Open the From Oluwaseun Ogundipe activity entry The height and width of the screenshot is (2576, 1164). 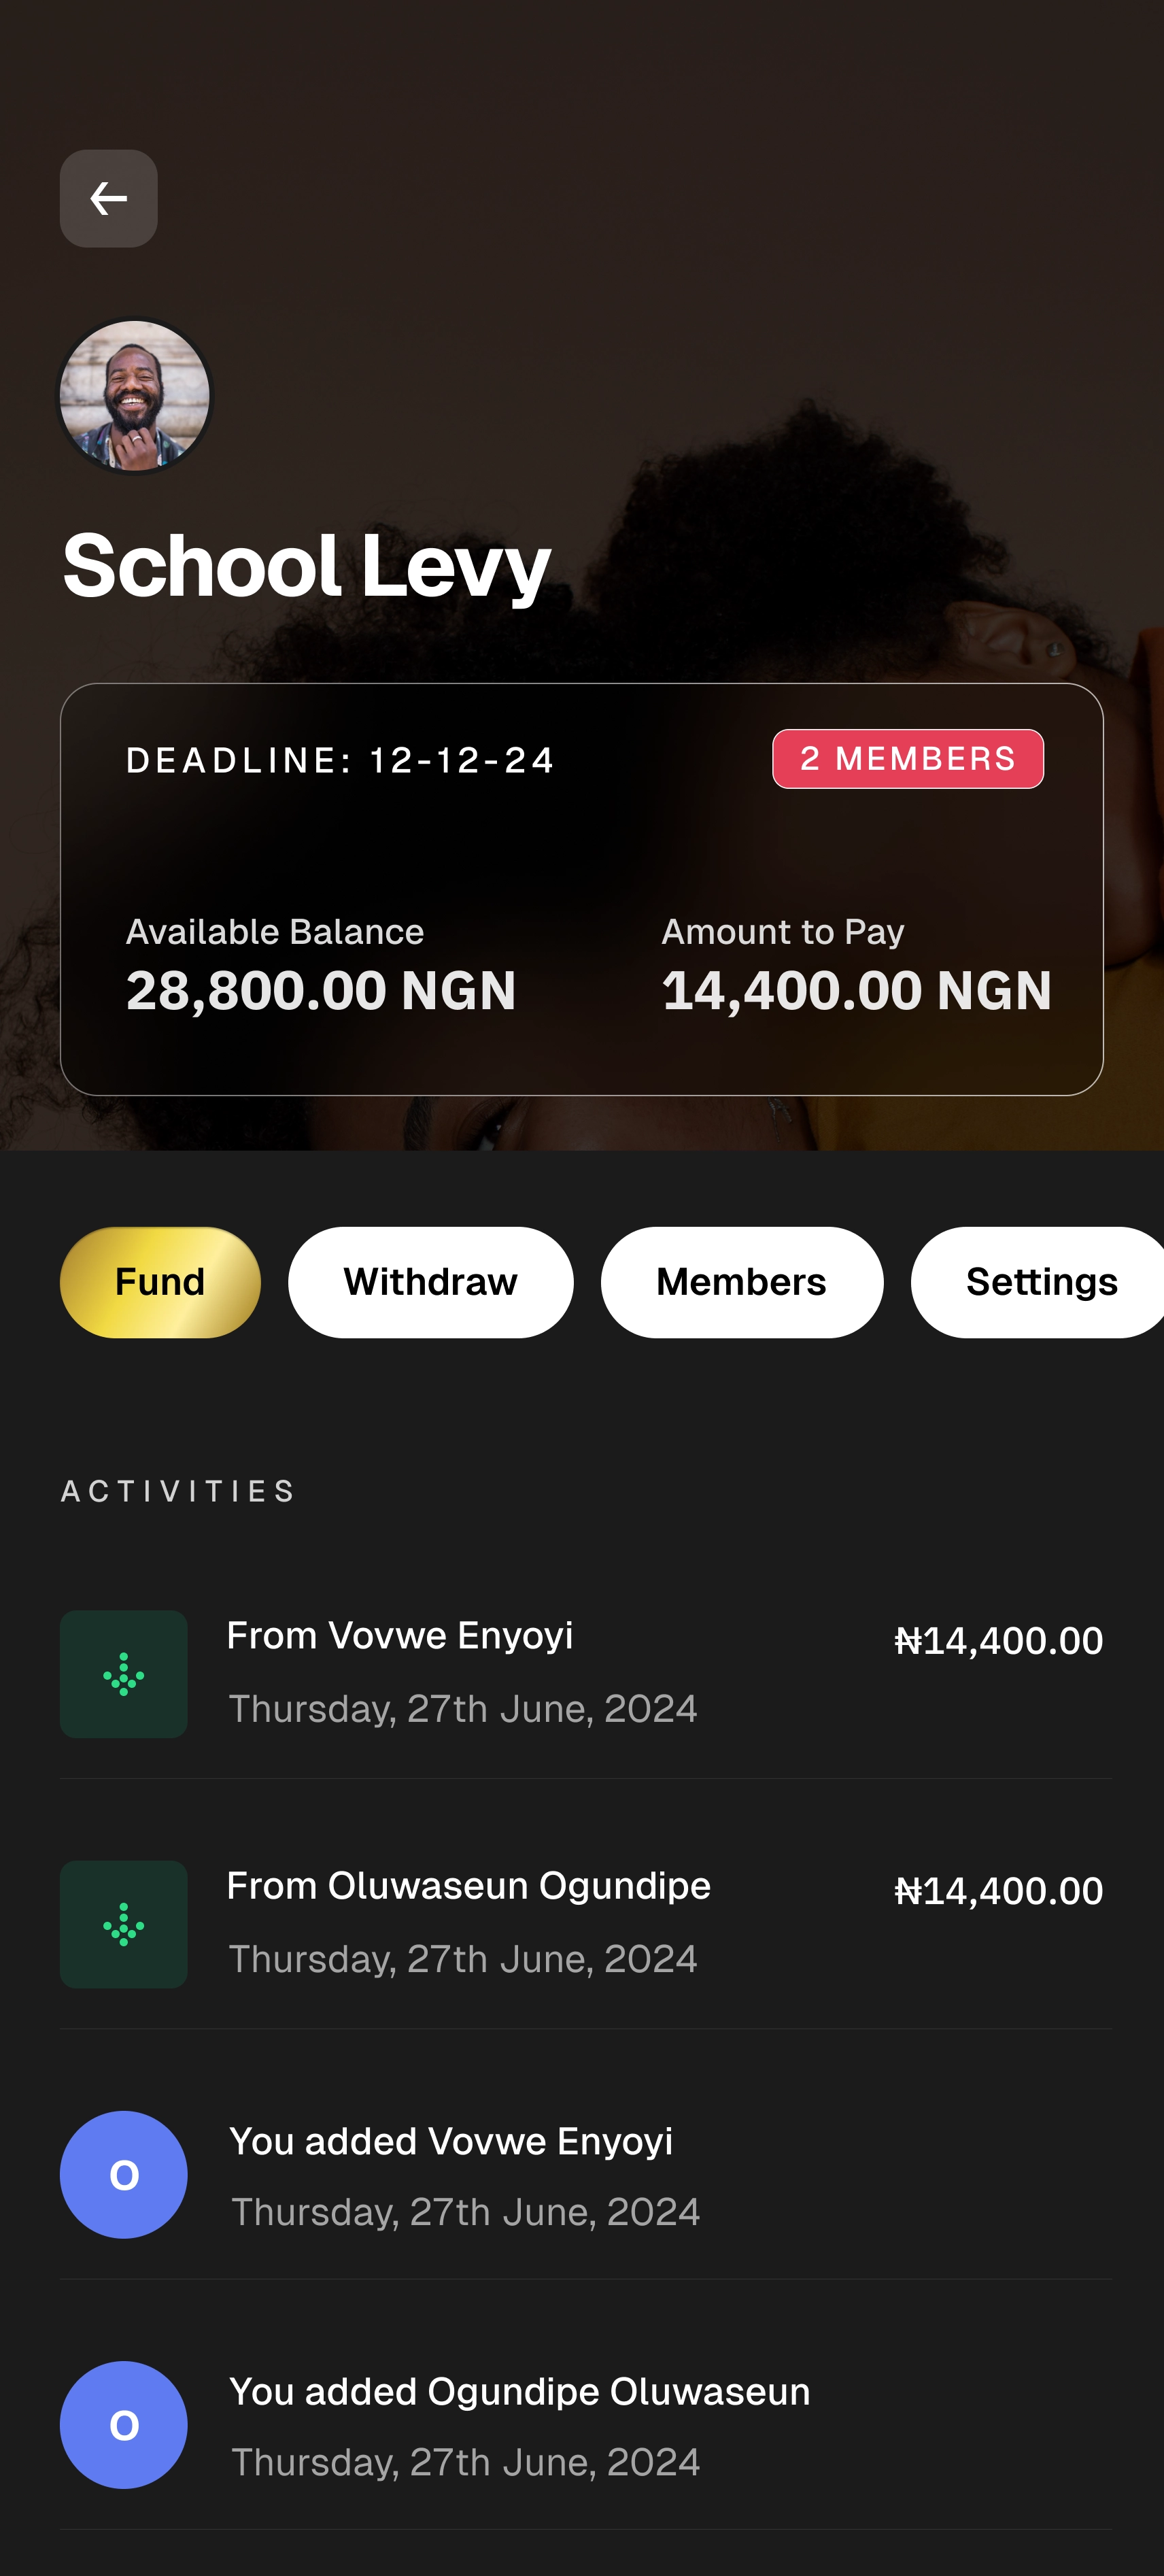click(x=585, y=1924)
